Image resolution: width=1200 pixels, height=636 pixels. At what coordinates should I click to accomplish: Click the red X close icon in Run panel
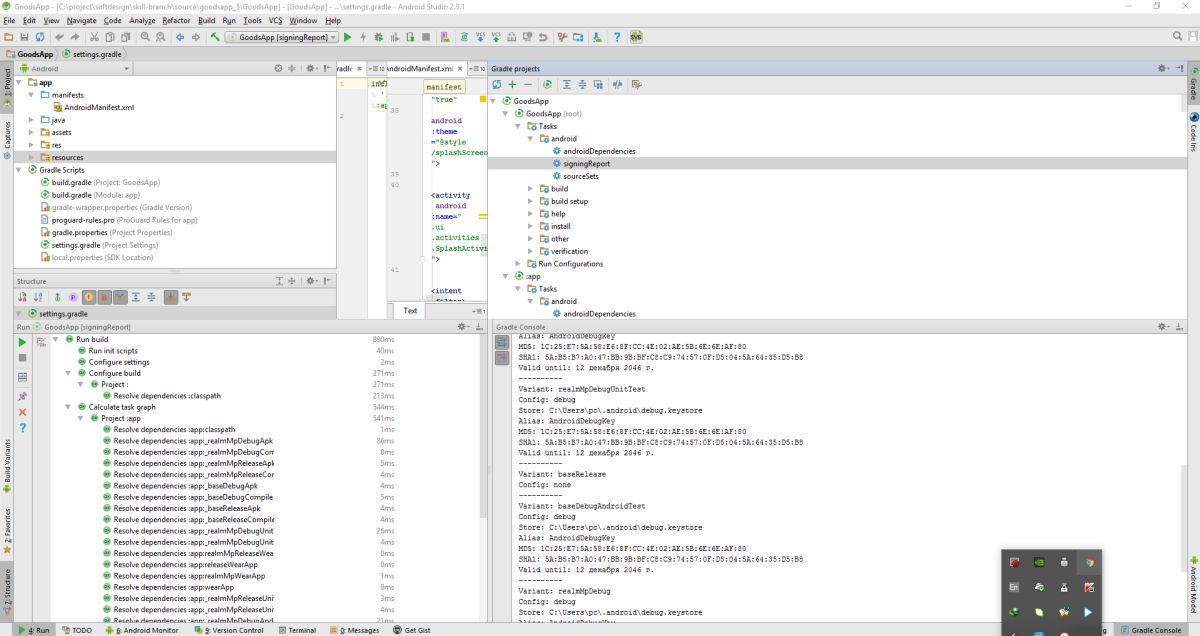click(x=22, y=412)
